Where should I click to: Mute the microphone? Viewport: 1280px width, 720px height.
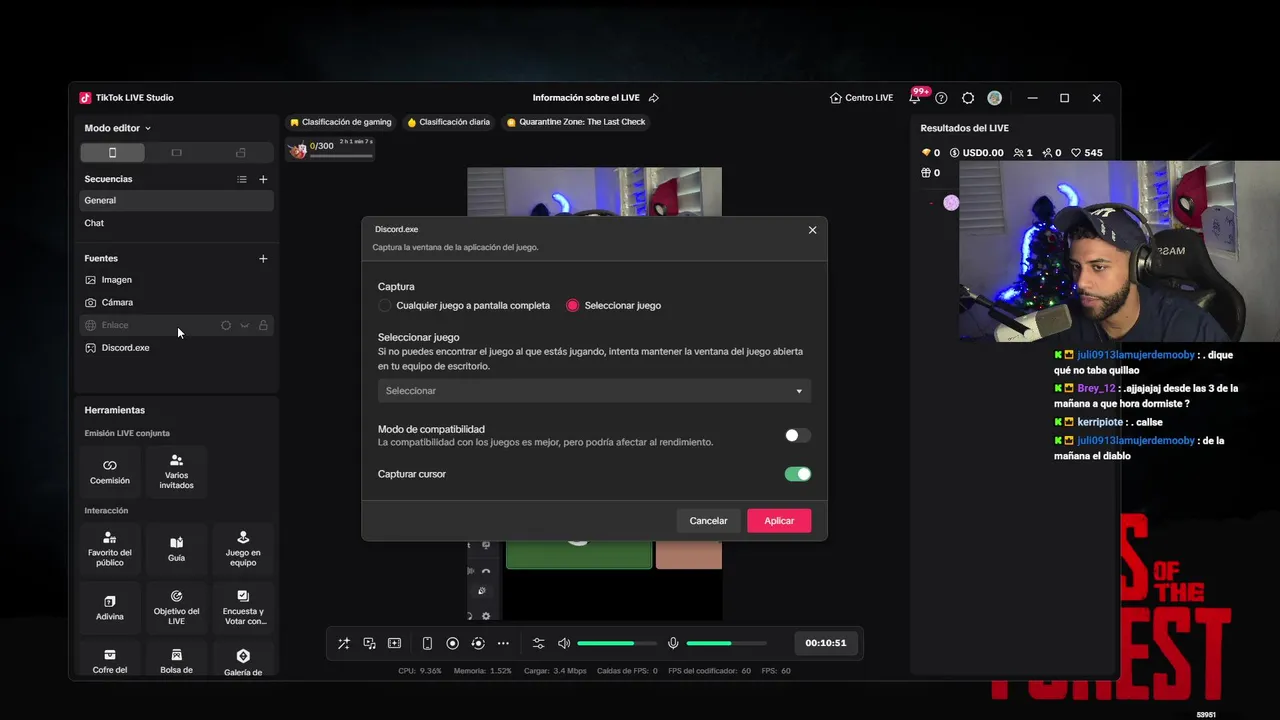tap(673, 643)
